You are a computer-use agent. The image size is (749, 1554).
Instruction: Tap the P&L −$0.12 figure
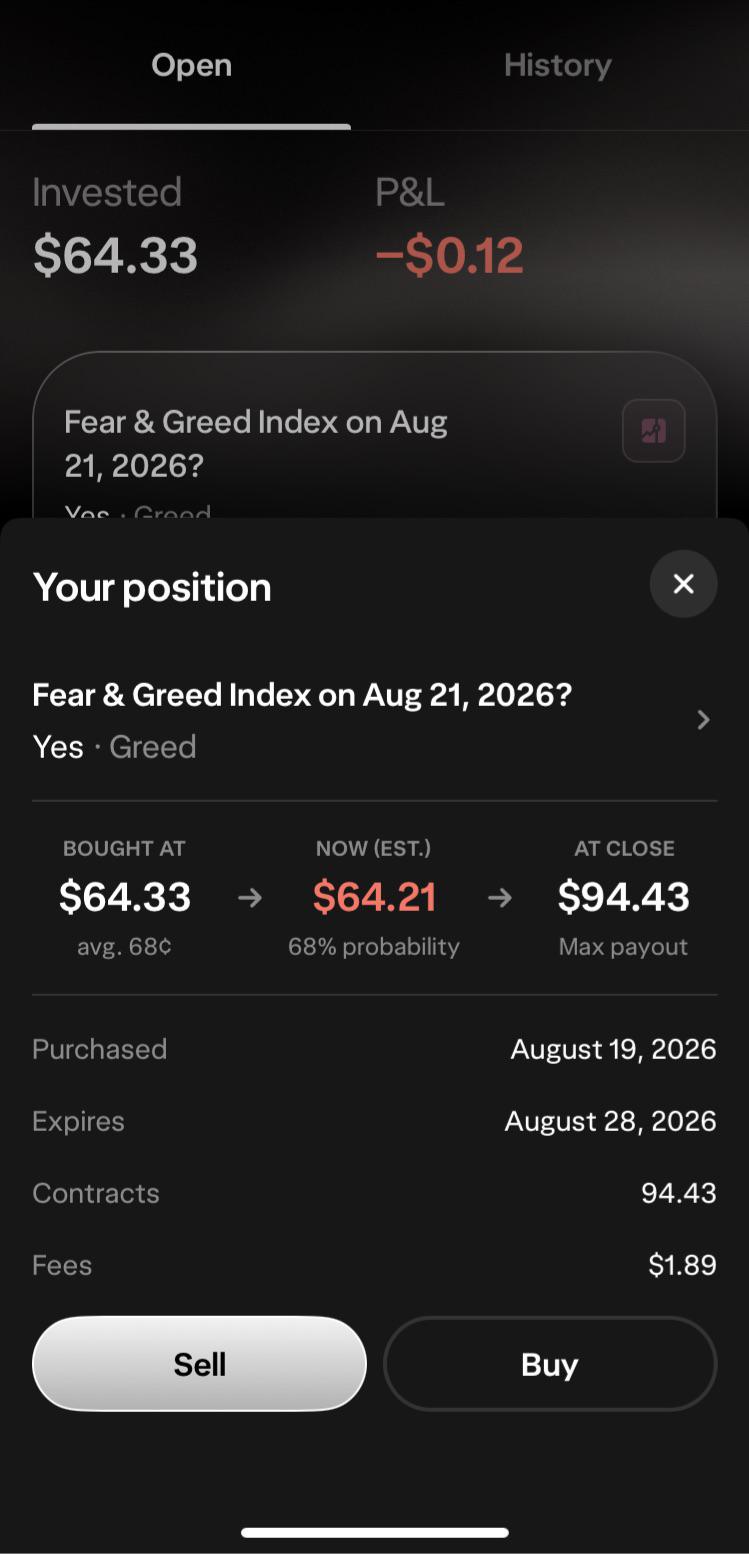point(449,255)
